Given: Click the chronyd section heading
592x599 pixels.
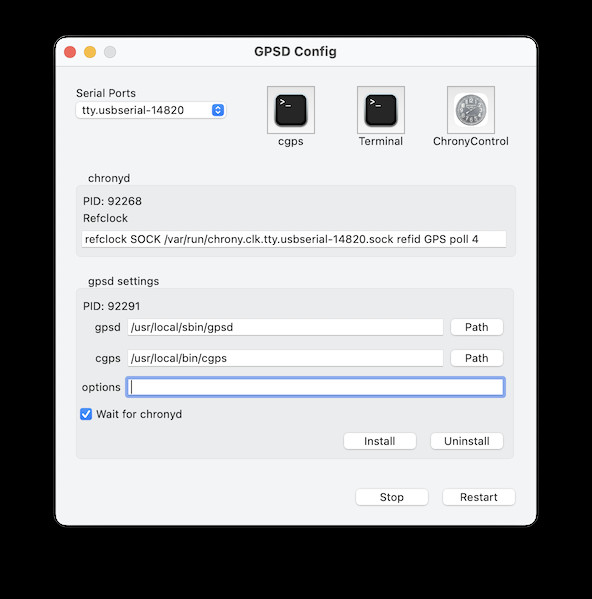Looking at the screenshot, I should click(x=109, y=178).
